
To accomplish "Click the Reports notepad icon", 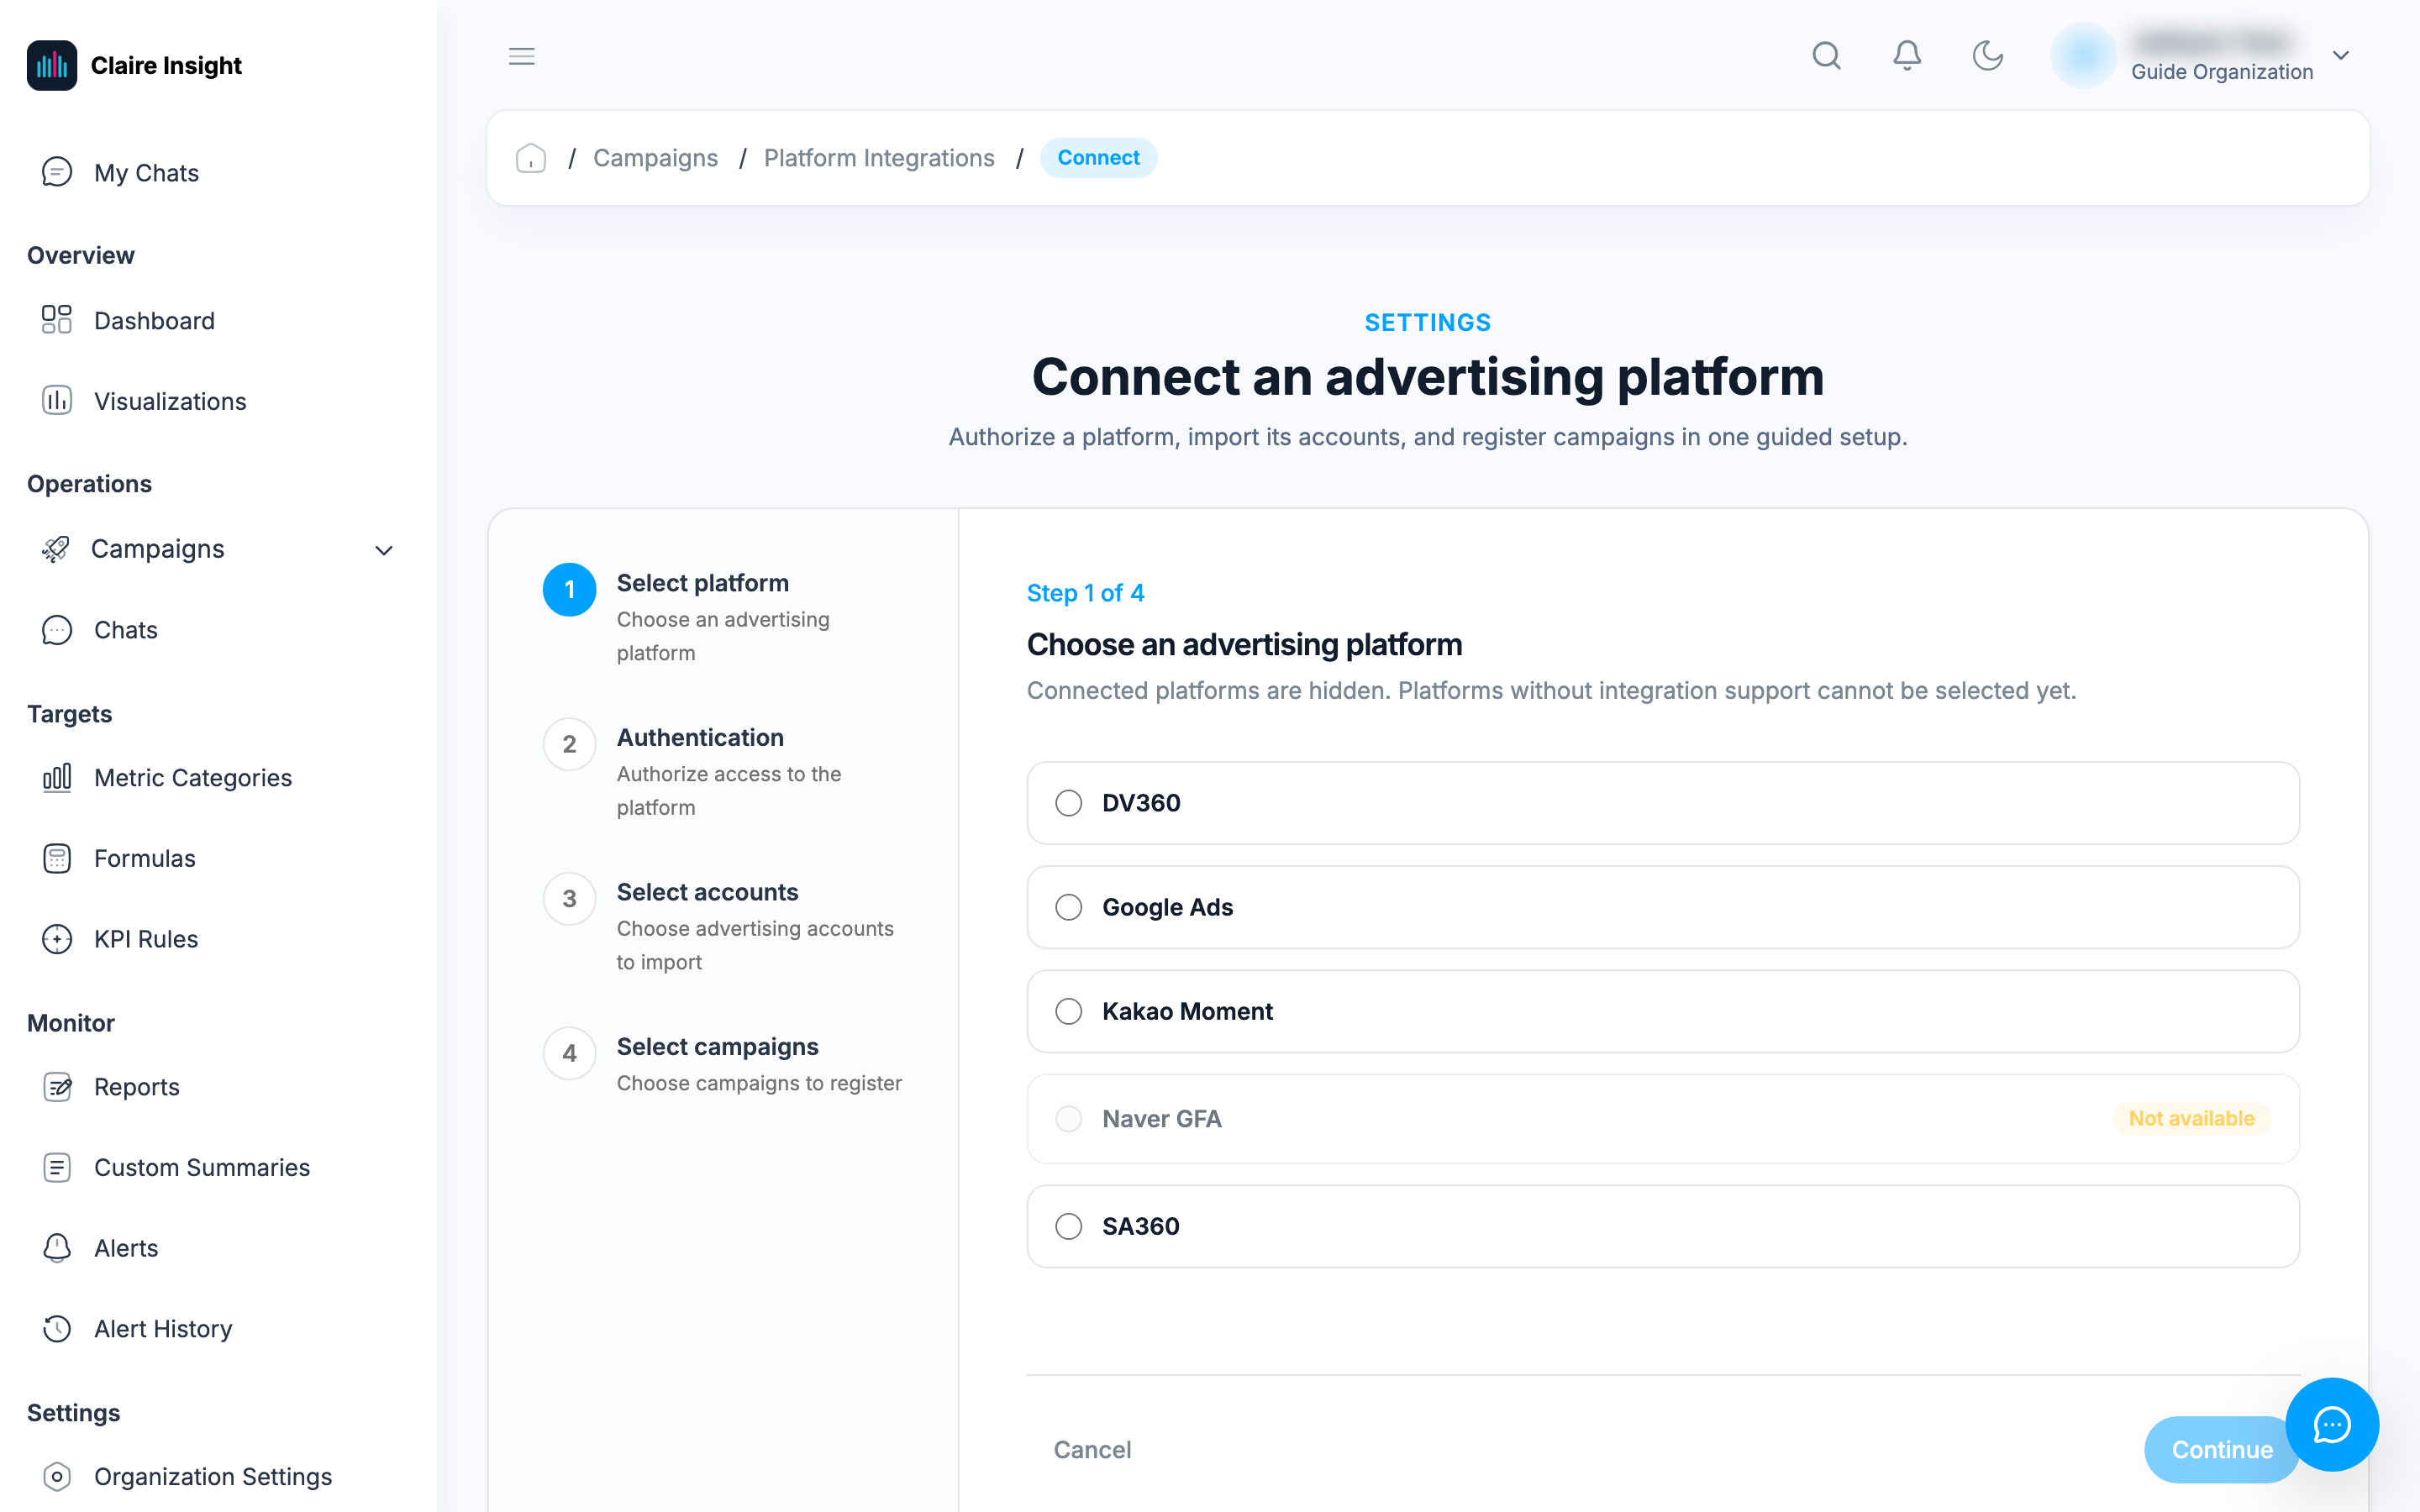I will 57,1086.
